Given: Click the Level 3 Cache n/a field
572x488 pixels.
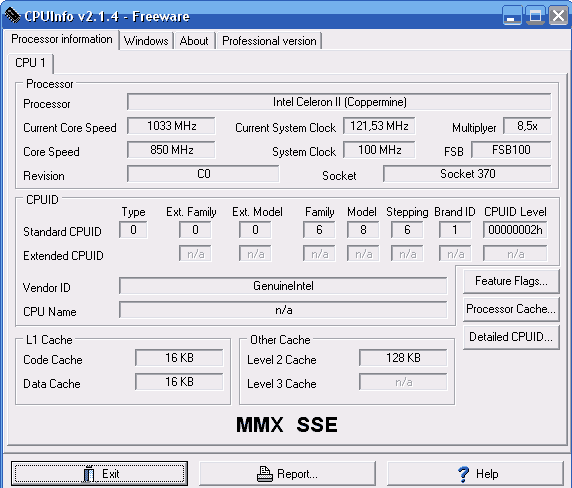Looking at the screenshot, I should click(403, 382).
